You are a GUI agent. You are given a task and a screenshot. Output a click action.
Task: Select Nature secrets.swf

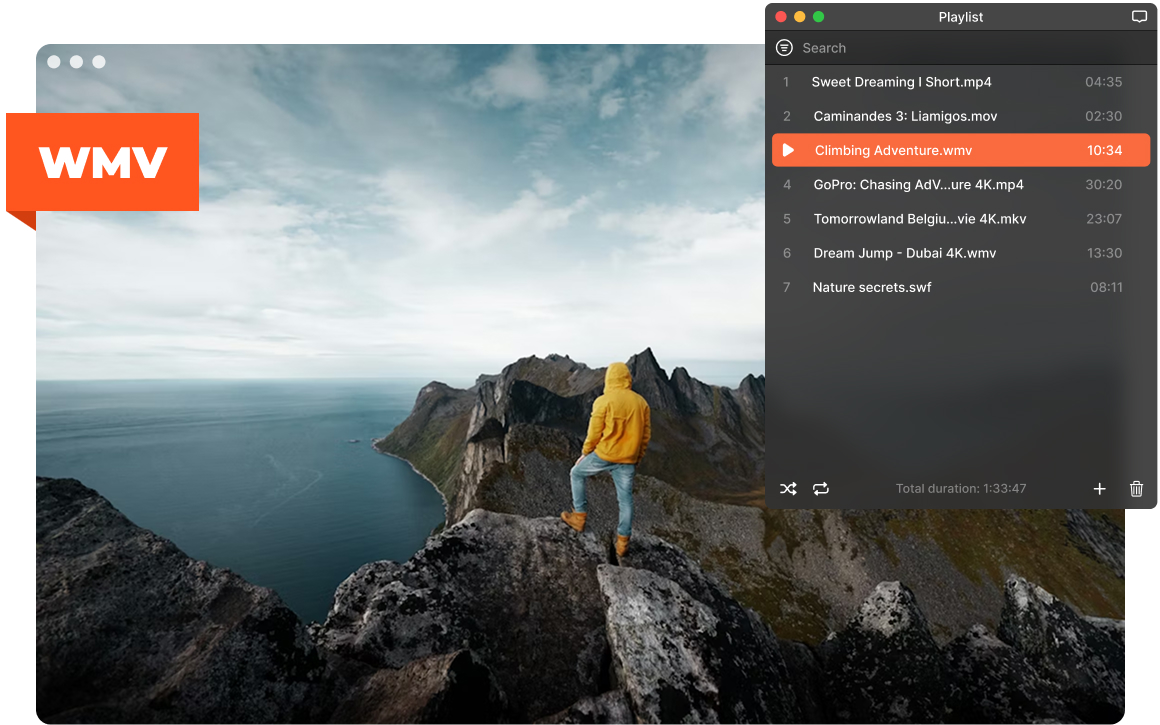[960, 287]
